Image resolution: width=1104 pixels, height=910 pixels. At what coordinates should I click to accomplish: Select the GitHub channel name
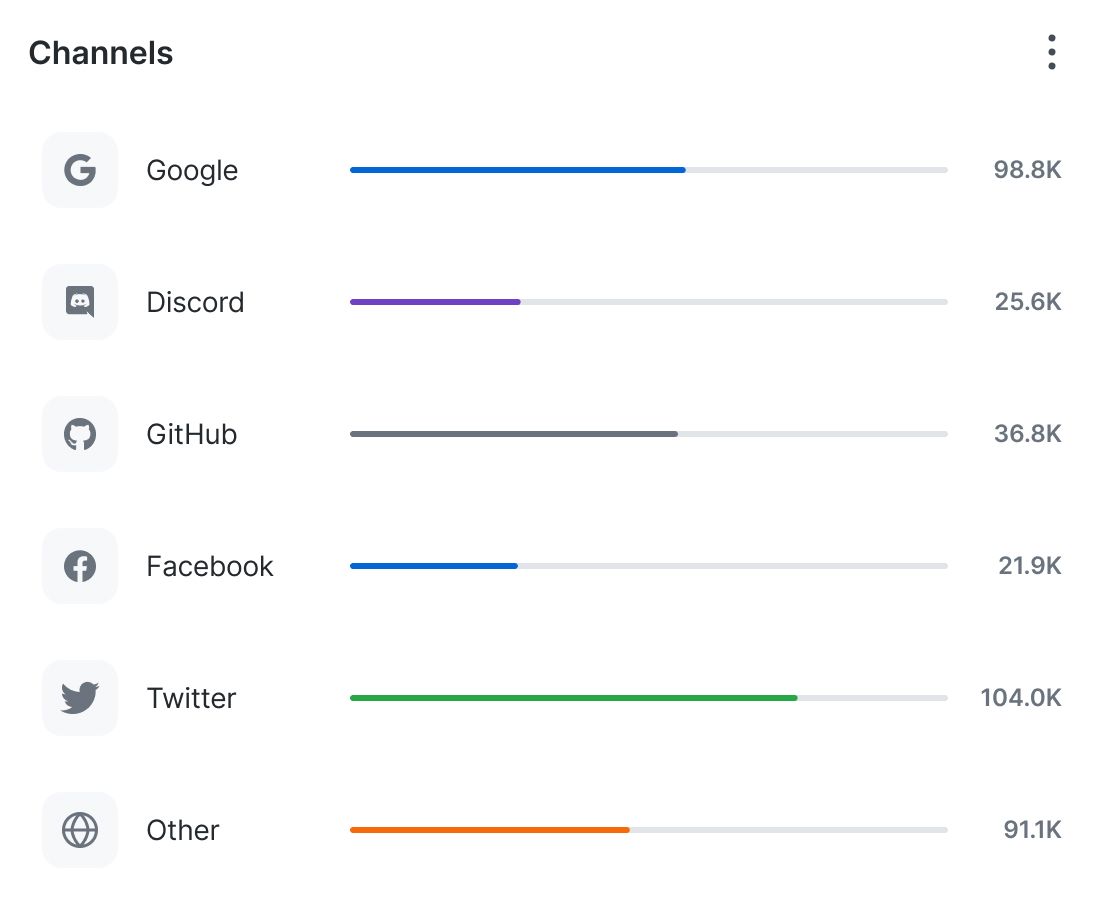coord(192,434)
